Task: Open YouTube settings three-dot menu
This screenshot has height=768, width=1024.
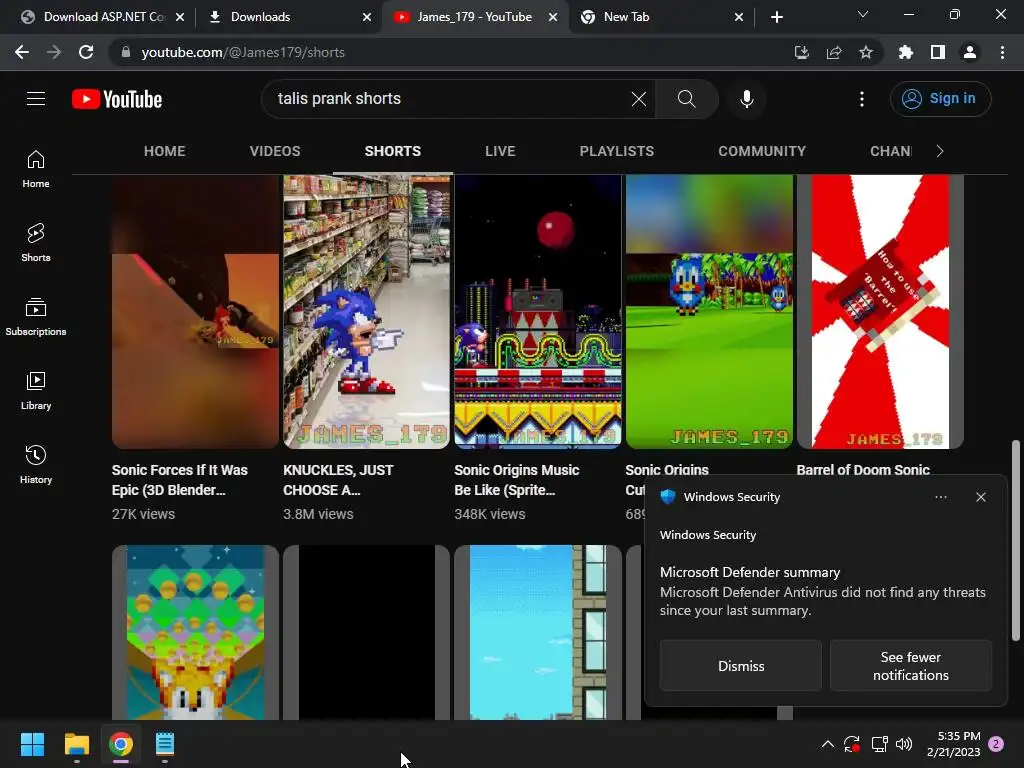Action: (x=862, y=99)
